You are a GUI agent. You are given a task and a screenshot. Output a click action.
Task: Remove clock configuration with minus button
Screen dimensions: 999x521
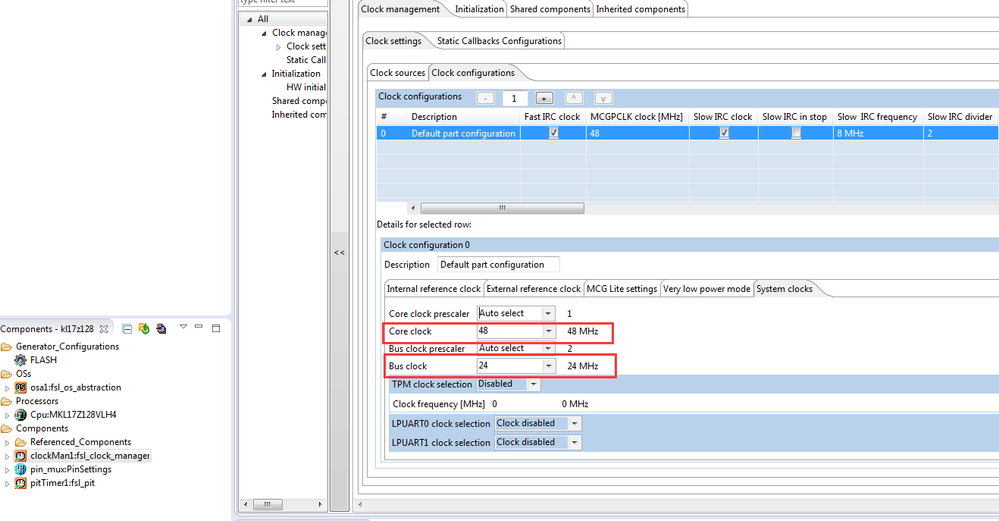pyautogui.click(x=485, y=98)
